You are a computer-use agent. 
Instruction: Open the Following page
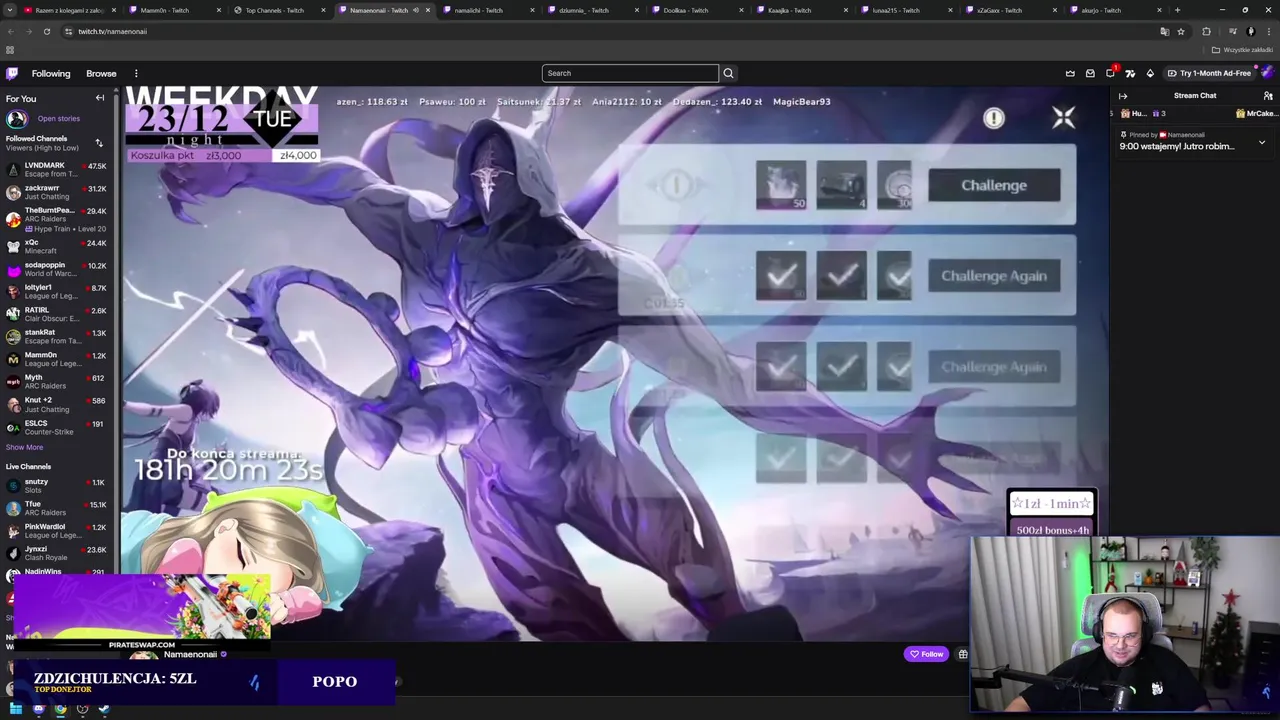[x=51, y=73]
